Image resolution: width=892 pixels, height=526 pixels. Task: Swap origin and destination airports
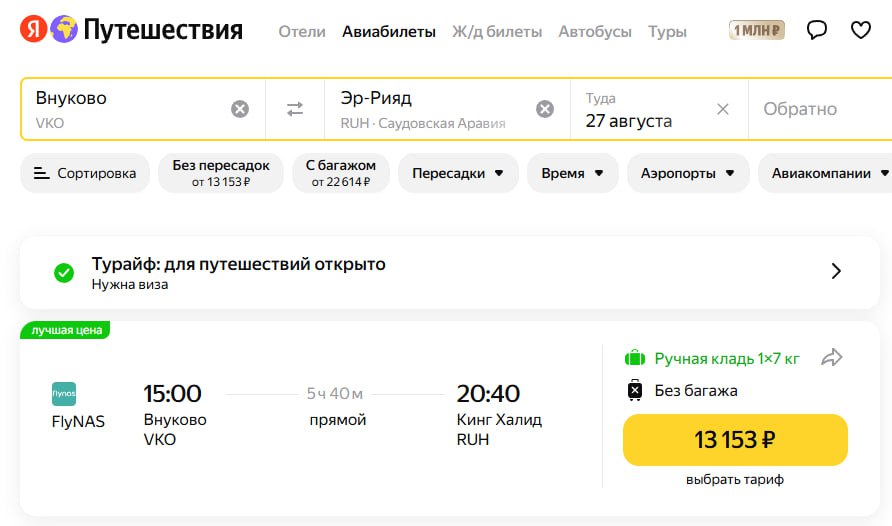(295, 109)
